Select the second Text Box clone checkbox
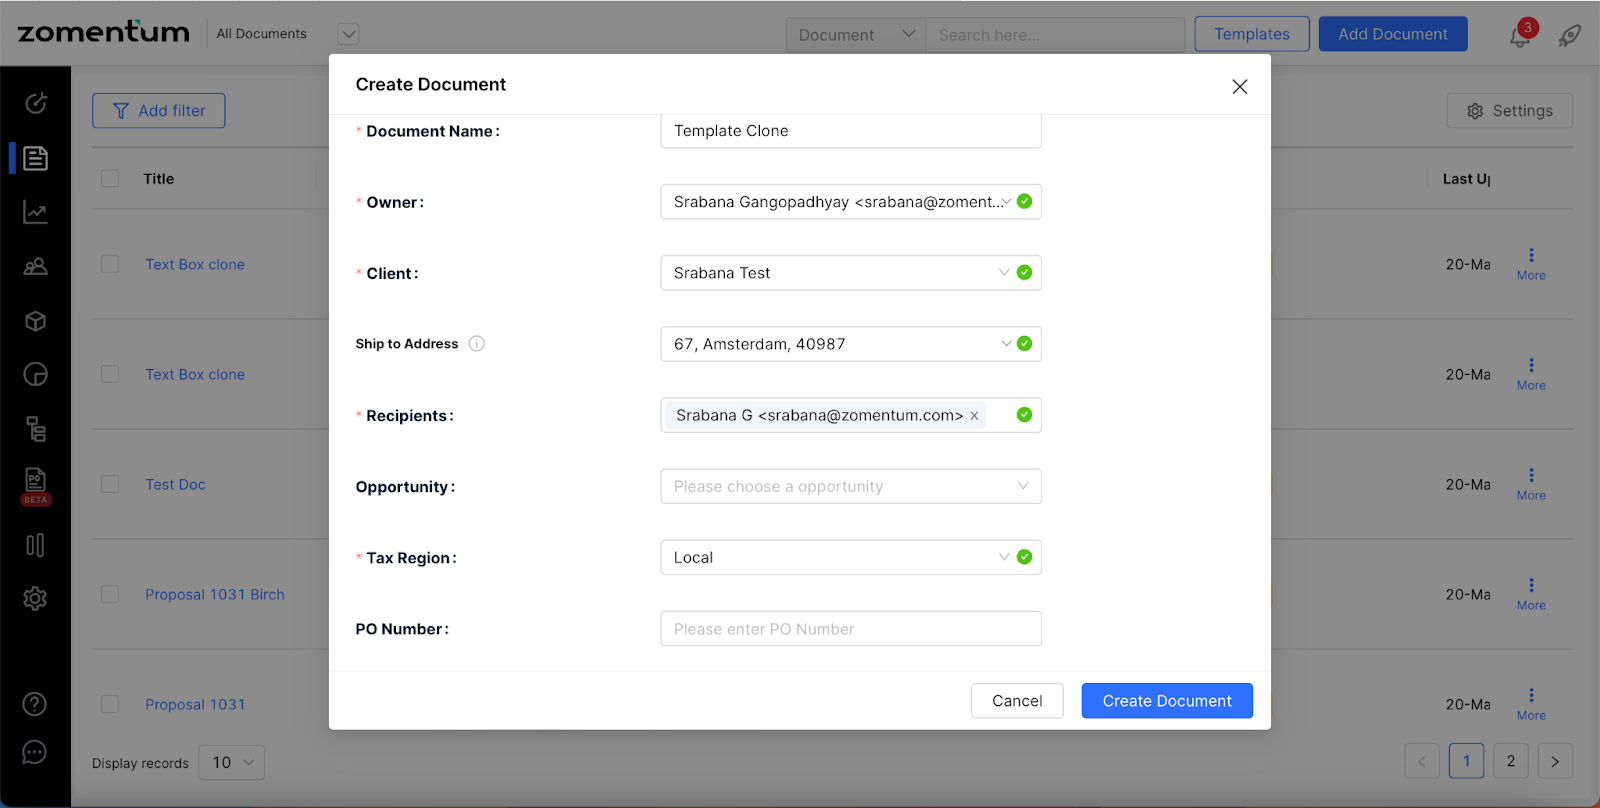The height and width of the screenshot is (808, 1600). pos(110,374)
